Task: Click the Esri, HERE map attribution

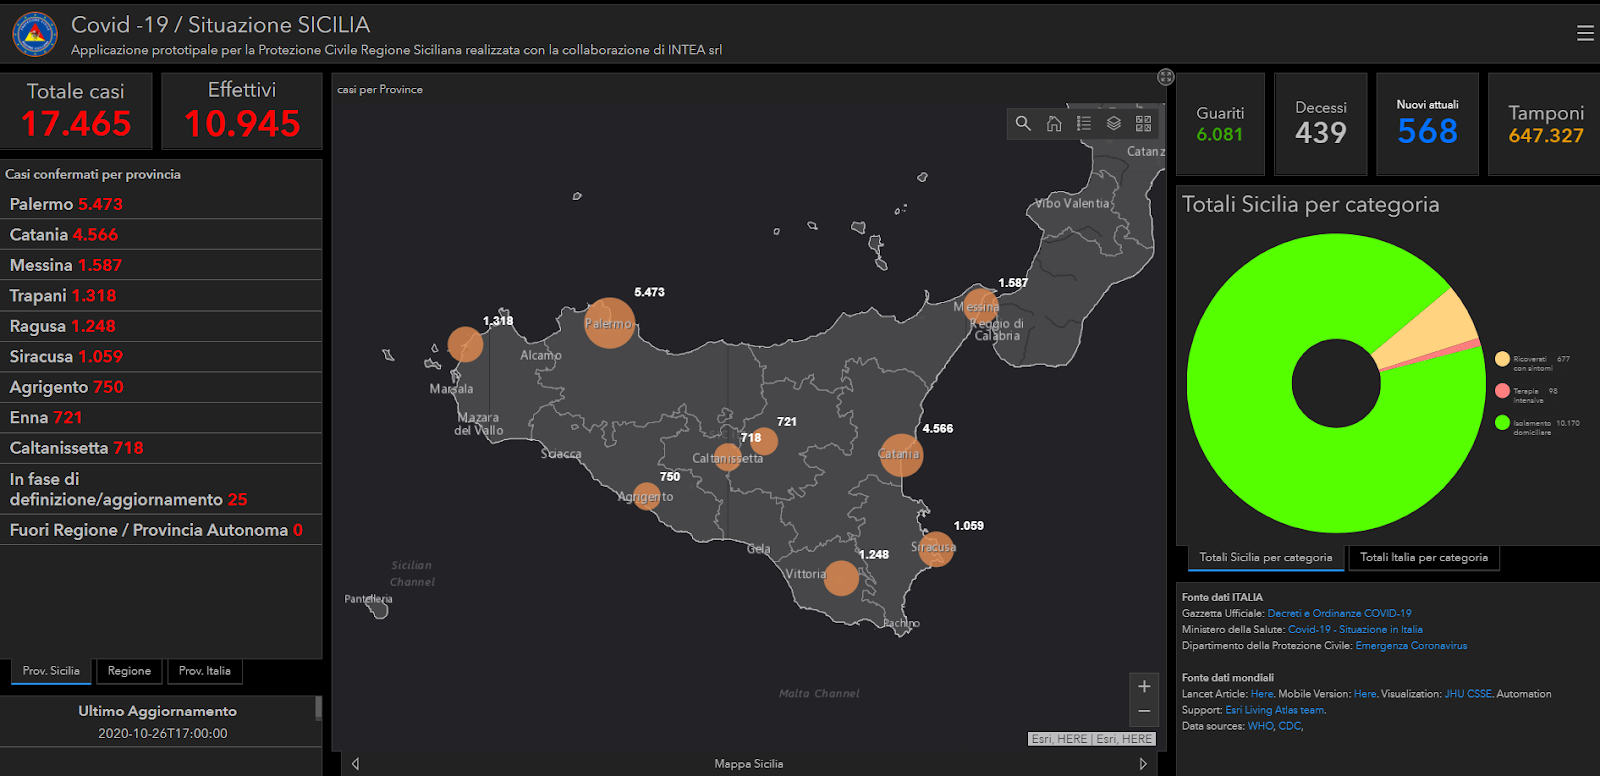Action: coord(1092,739)
